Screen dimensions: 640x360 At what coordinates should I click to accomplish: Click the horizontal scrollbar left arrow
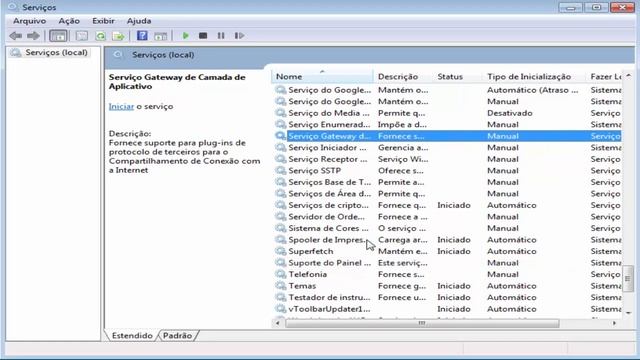tap(278, 323)
